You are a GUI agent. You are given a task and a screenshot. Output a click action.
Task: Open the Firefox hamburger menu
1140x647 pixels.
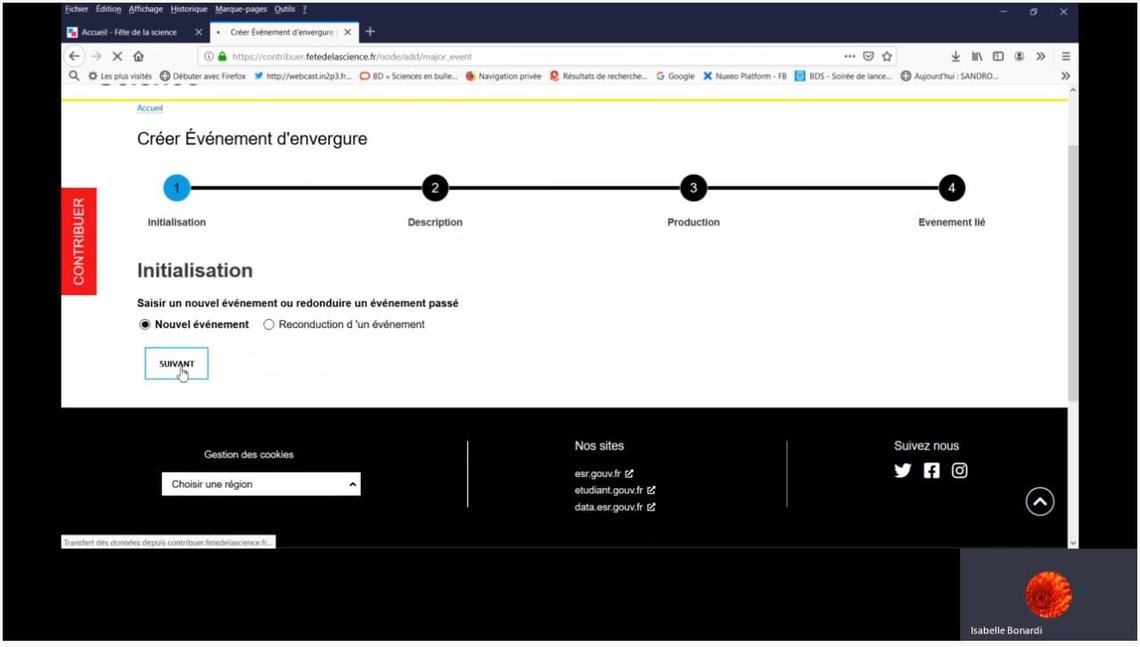point(1065,57)
